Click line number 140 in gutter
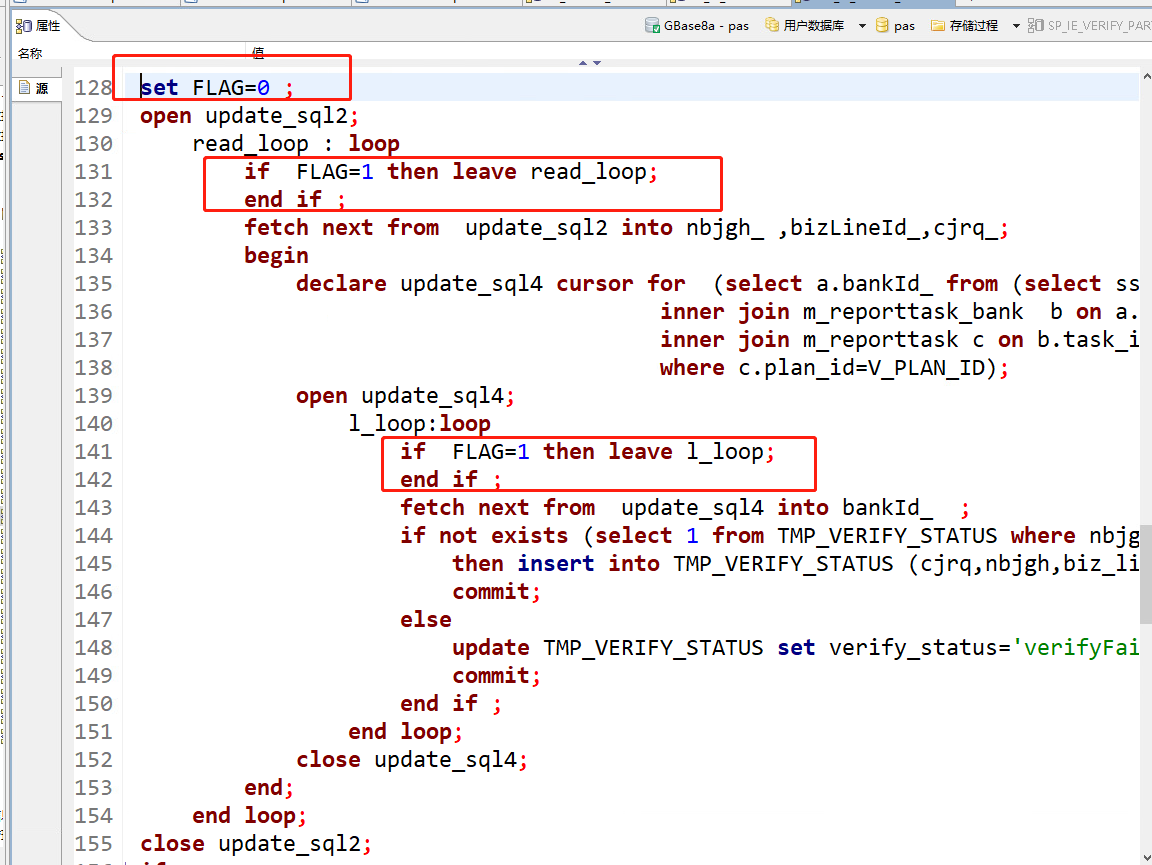This screenshot has height=865, width=1152. click(x=93, y=423)
